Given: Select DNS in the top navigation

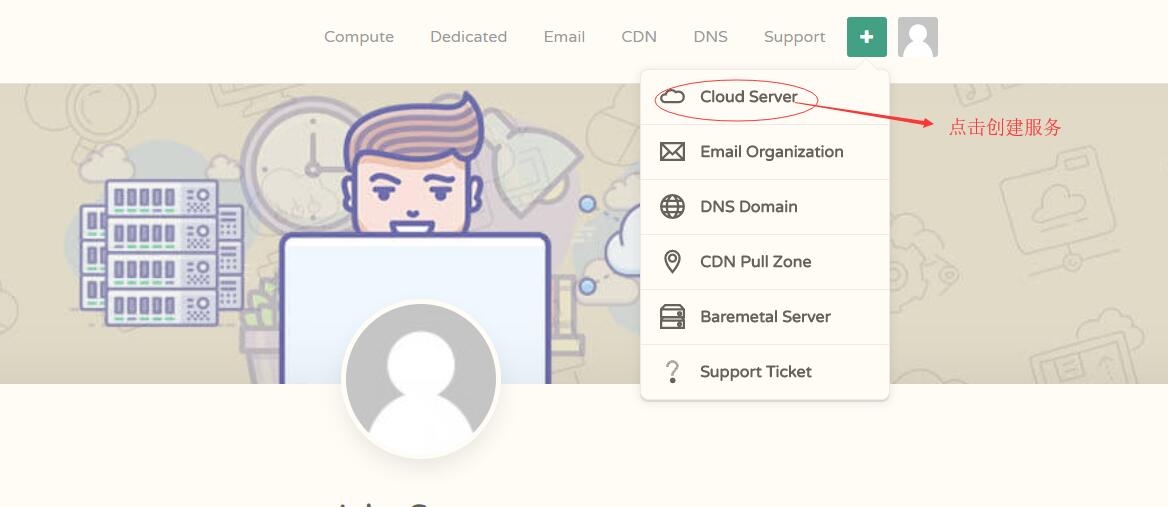Looking at the screenshot, I should tap(711, 36).
